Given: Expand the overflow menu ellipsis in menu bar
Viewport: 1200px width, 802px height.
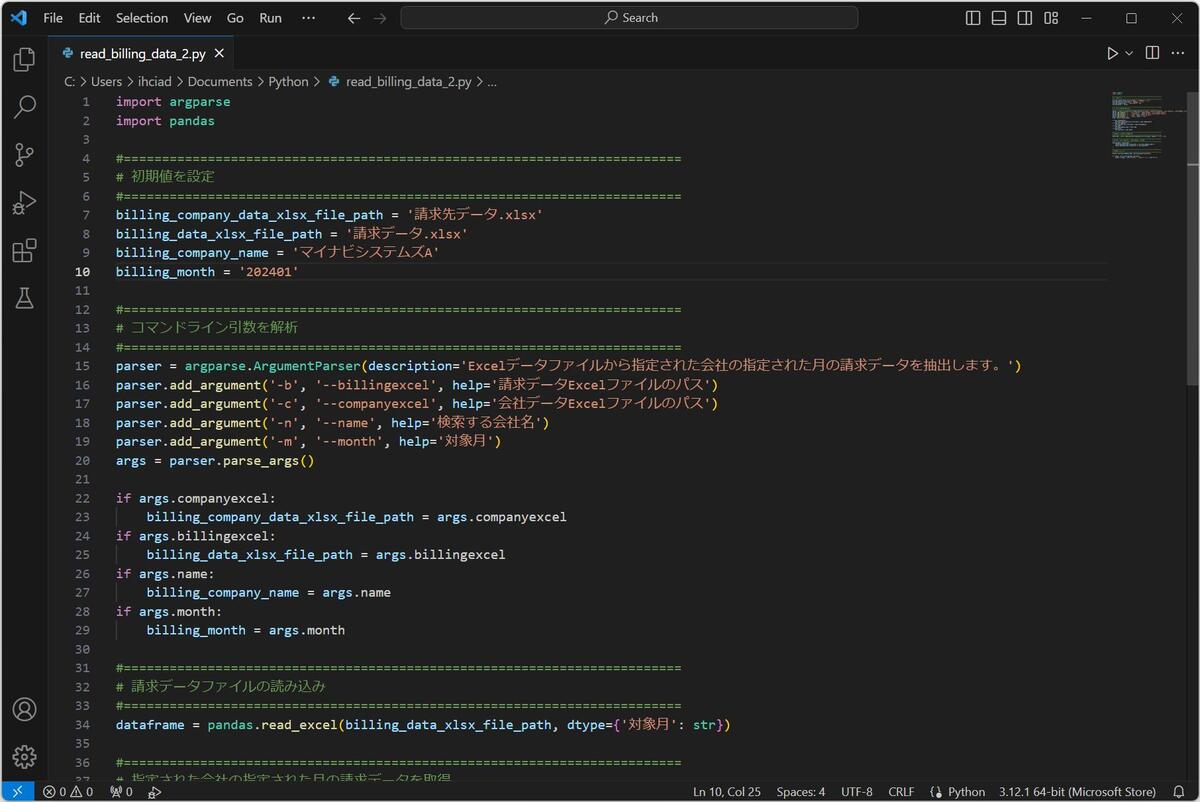Looking at the screenshot, I should pyautogui.click(x=308, y=18).
